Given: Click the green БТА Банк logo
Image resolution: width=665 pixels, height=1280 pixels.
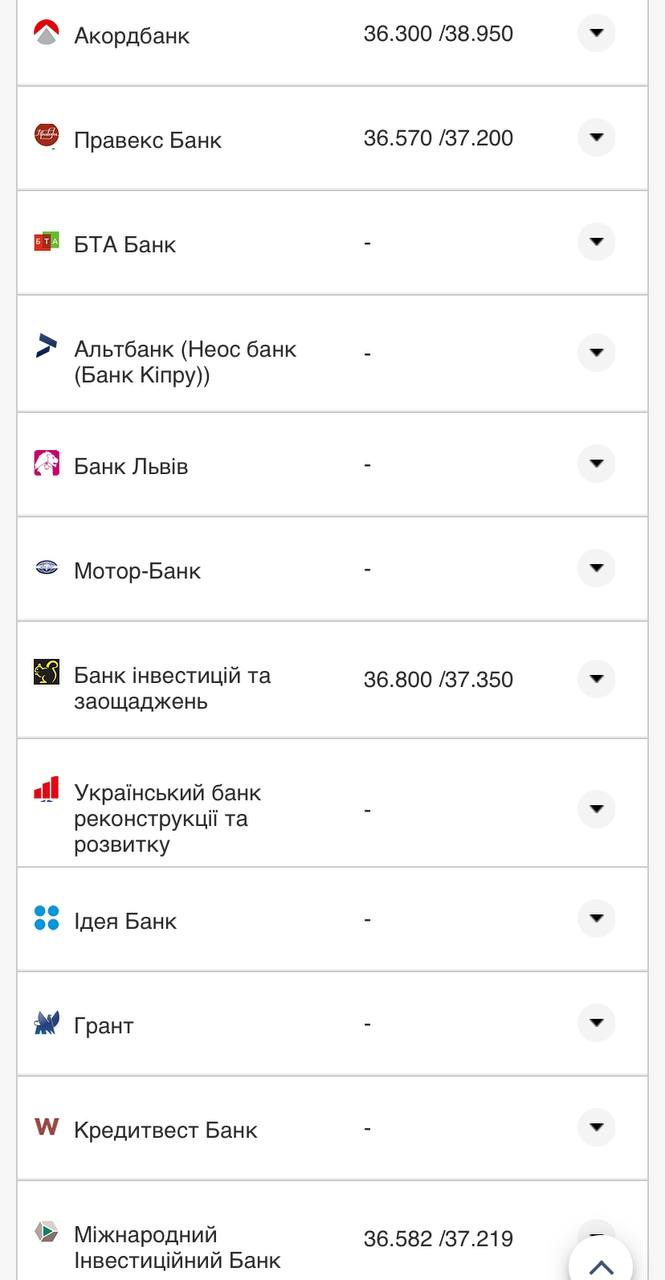Looking at the screenshot, I should [45, 240].
